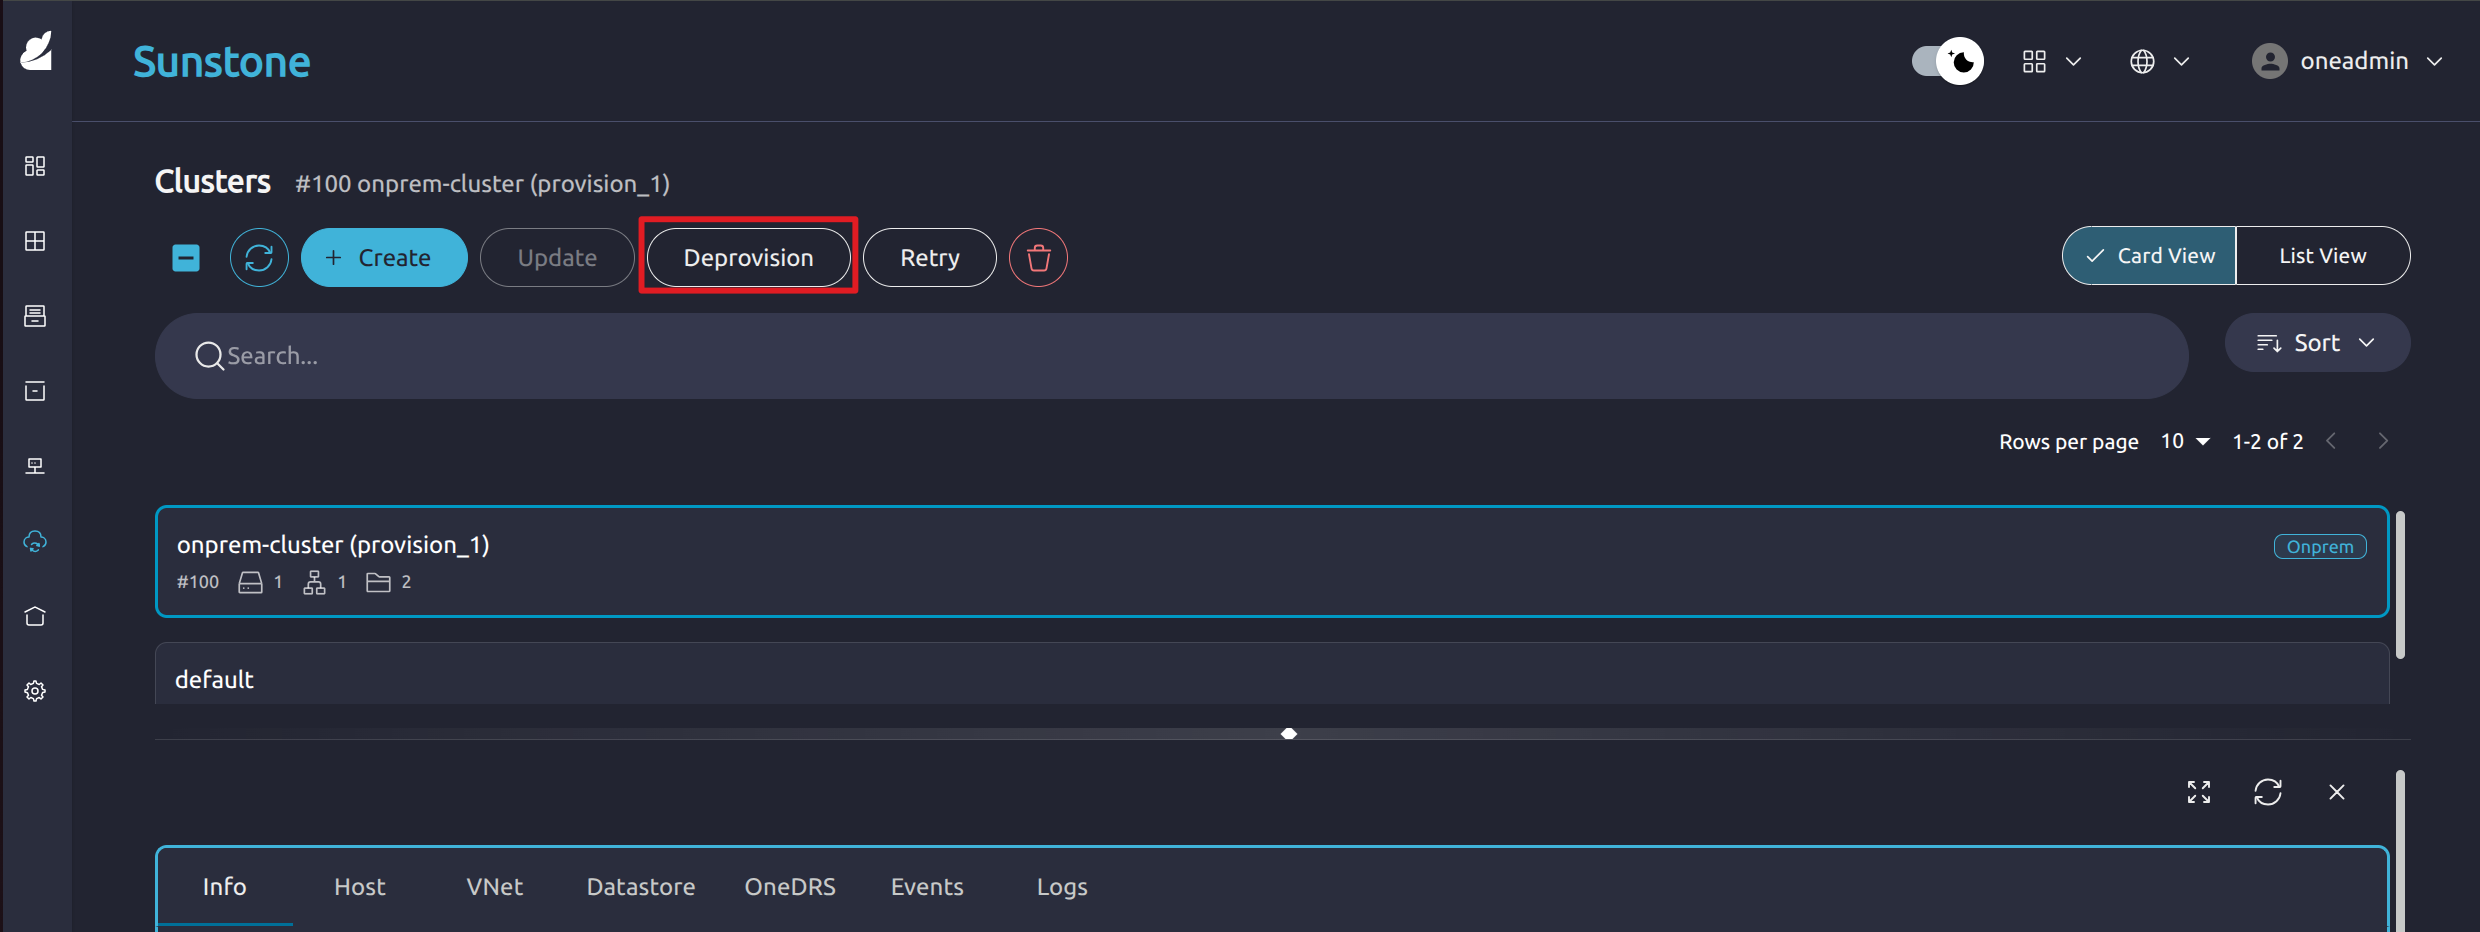
Task: Click the Deprovision button
Action: [x=748, y=258]
